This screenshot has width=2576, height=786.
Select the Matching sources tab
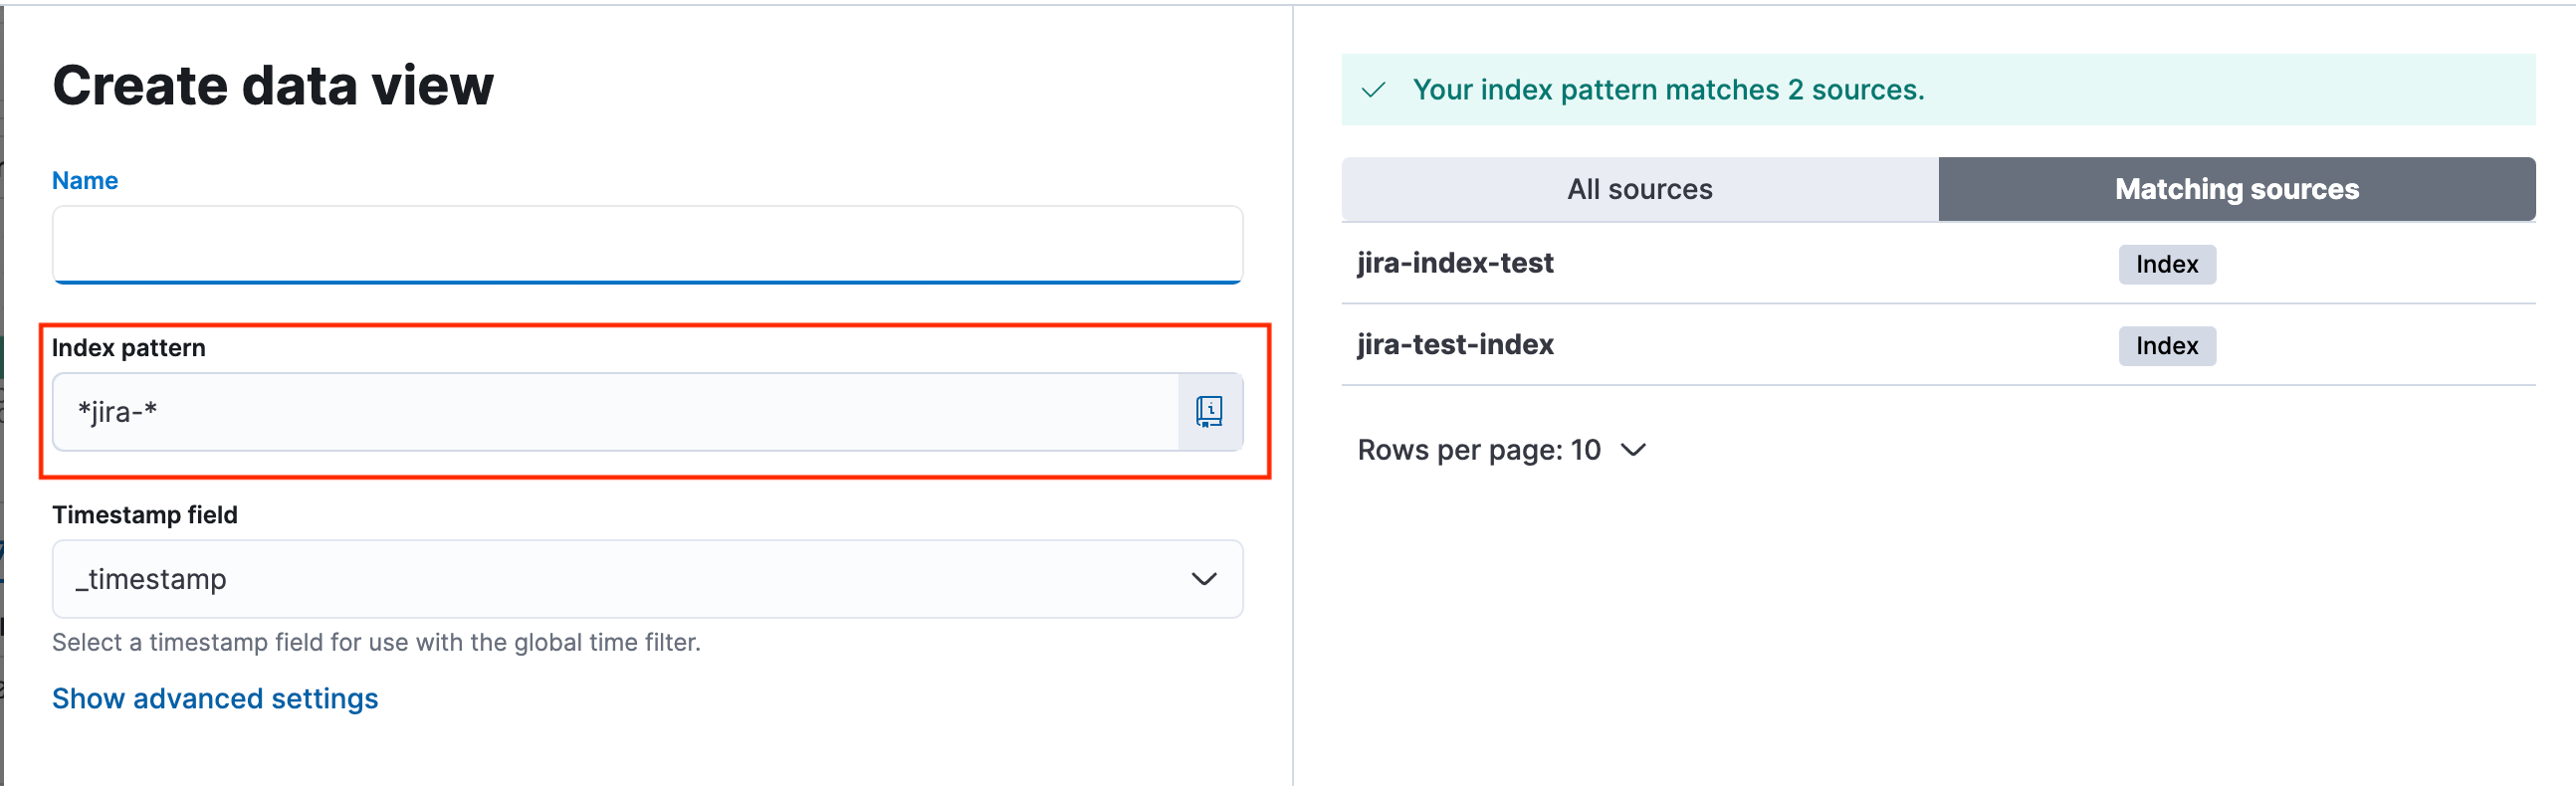[x=2236, y=189]
